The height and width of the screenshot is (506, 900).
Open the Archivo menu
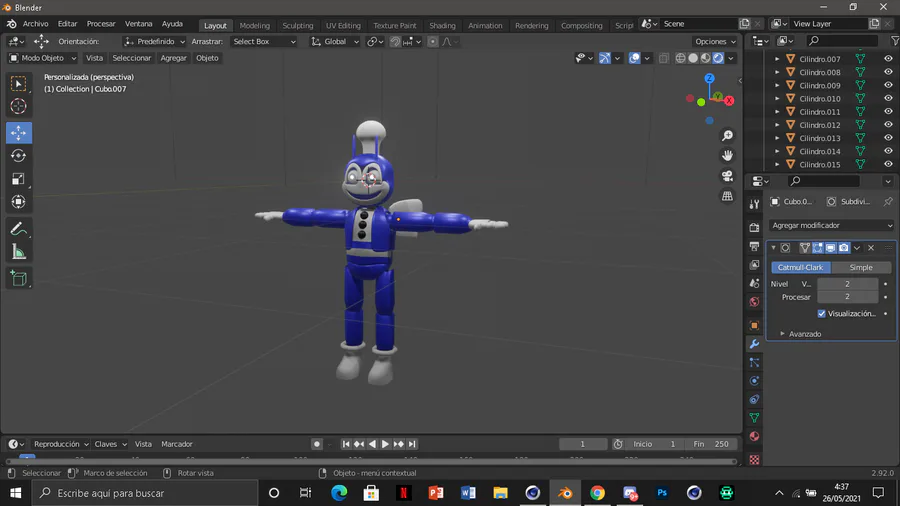point(36,24)
